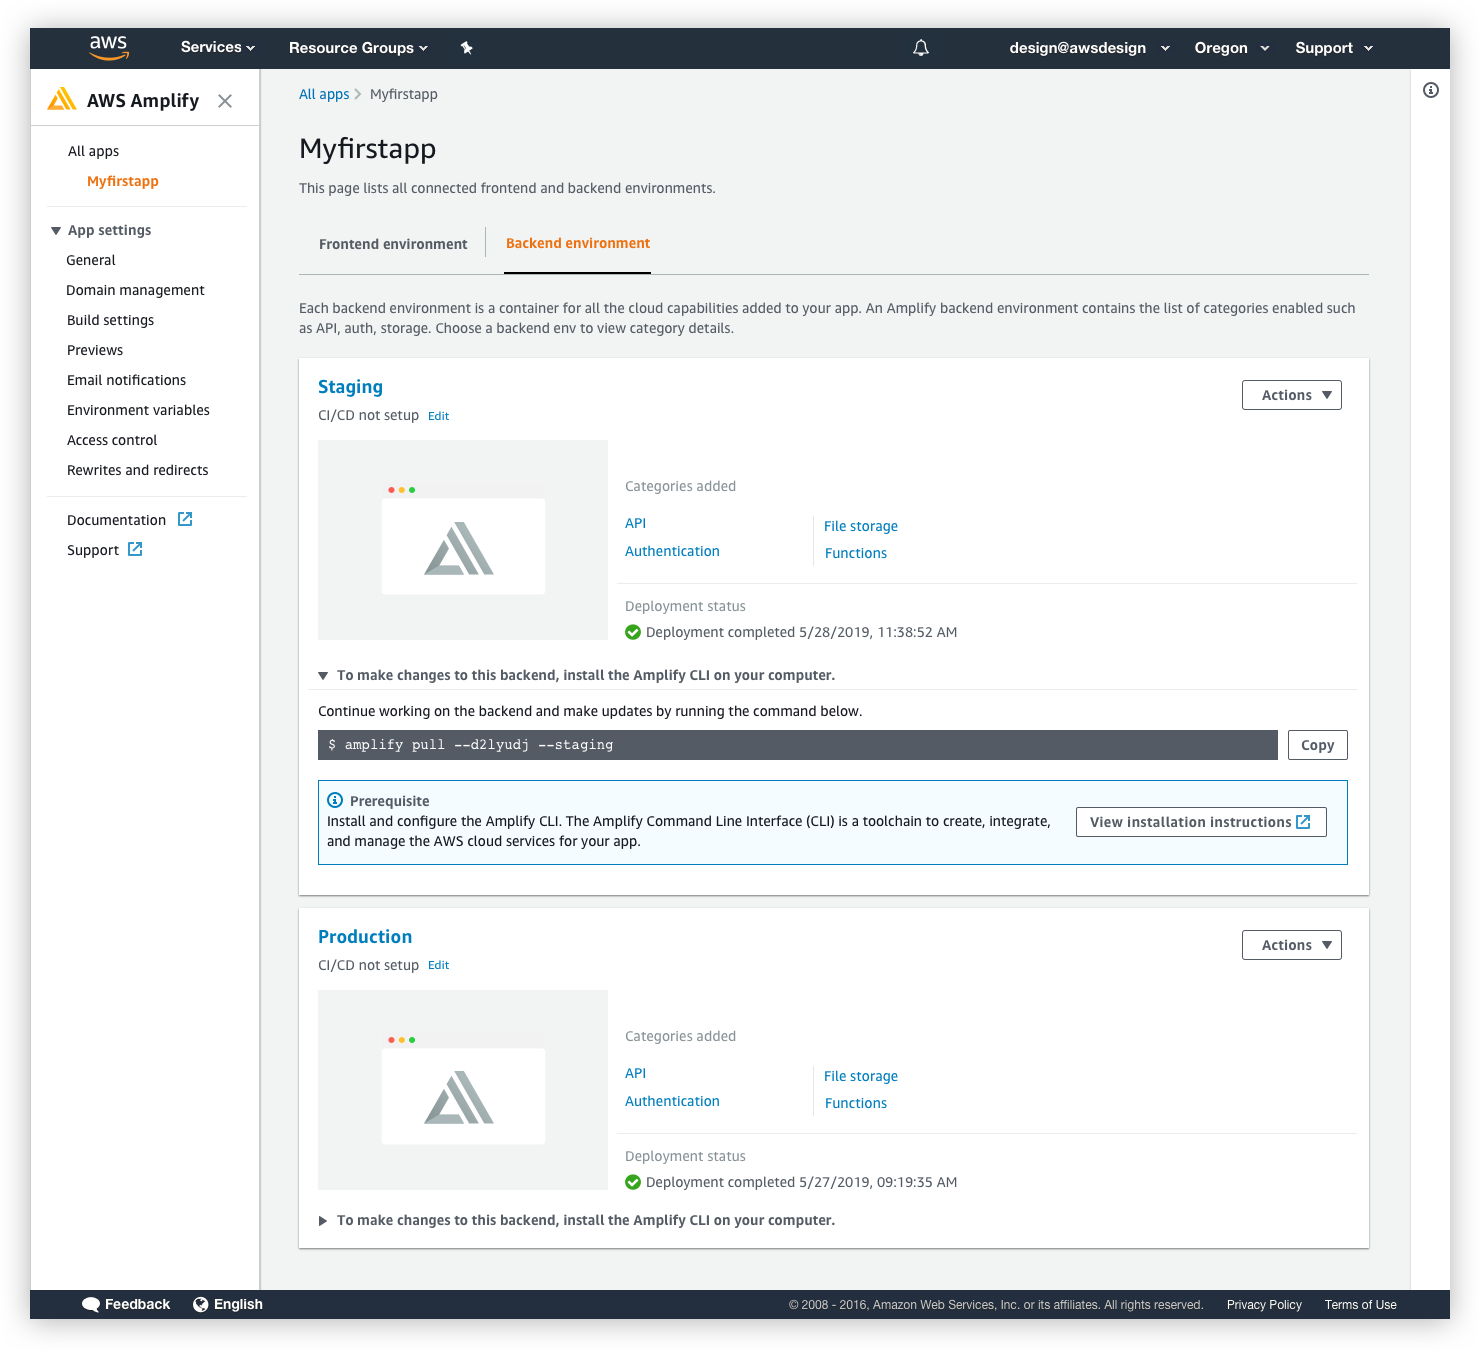Click amplify pull command text field
The image size is (1480, 1351).
(x=798, y=745)
